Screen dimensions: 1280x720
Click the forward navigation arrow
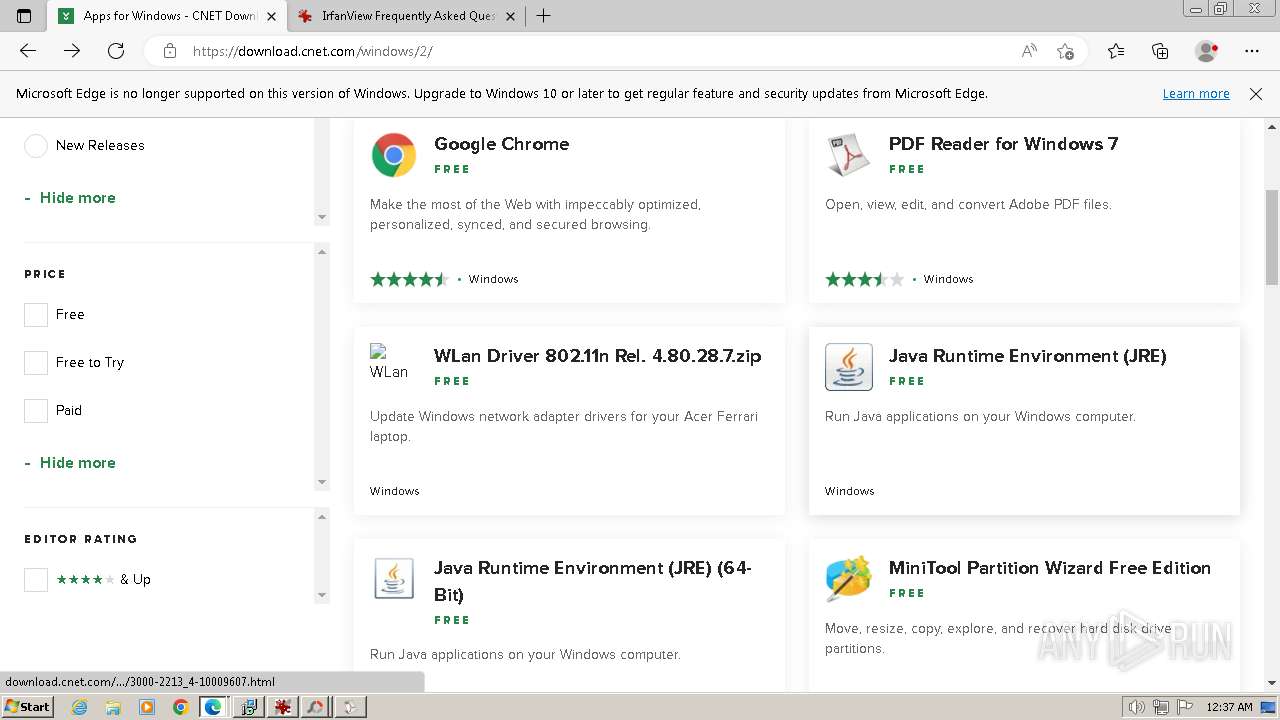click(72, 51)
